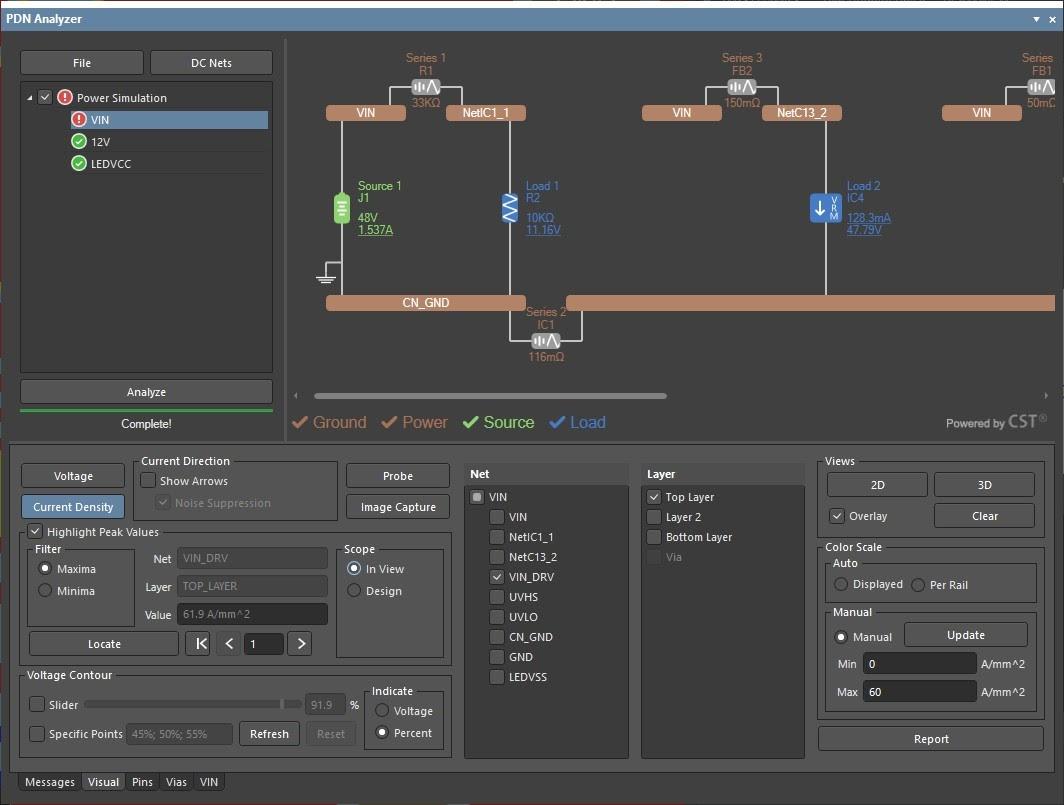Screen dimensions: 1064x805
Task: Click the Series 2 IC1 component symbol
Action: [546, 341]
